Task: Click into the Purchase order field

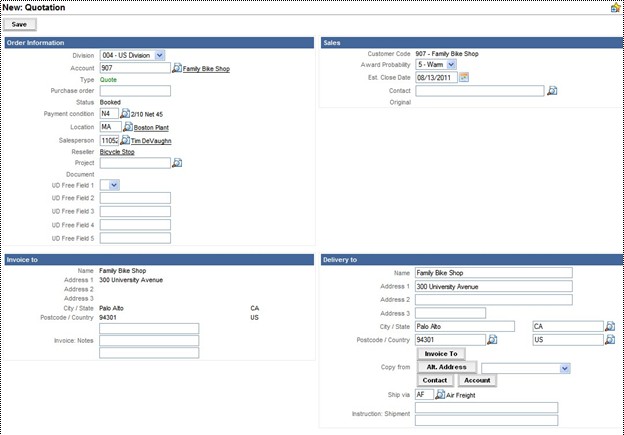Action: pyautogui.click(x=135, y=91)
